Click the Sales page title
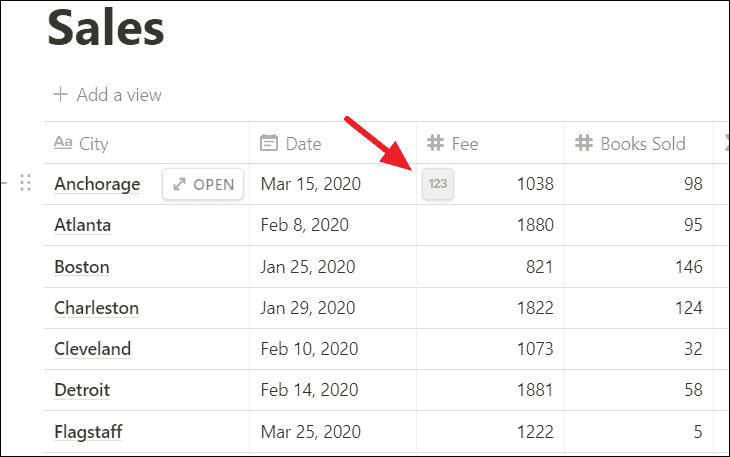The image size is (730, 457). click(106, 28)
